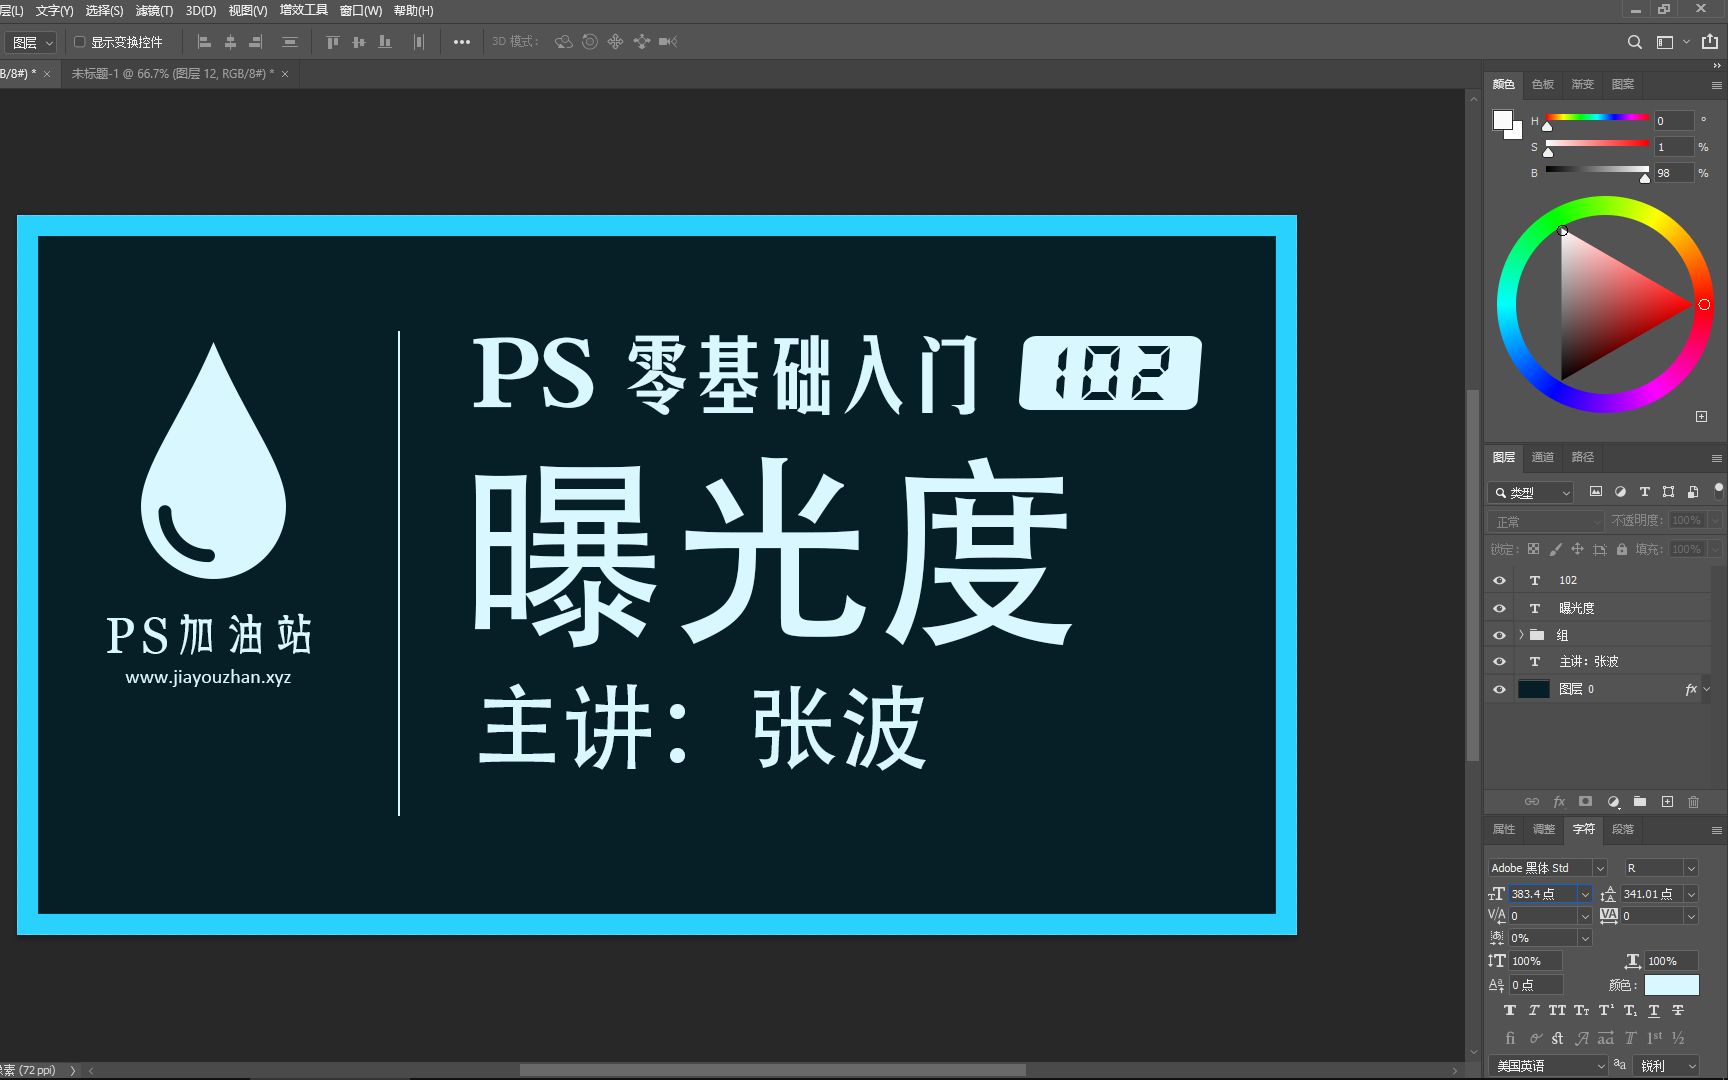Open the three-dot more alignment options
This screenshot has width=1728, height=1080.
pos(461,42)
